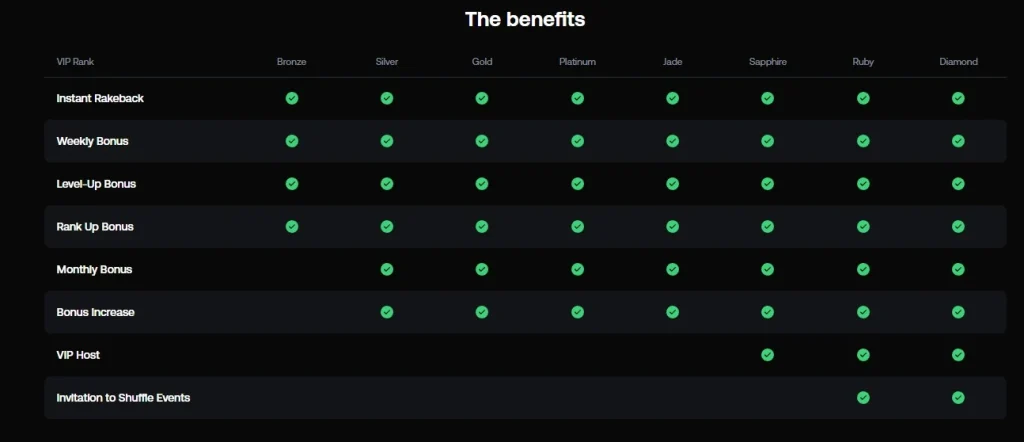Click Monthly Bonus checkmark under Silver
This screenshot has height=442, width=1024.
(x=387, y=269)
